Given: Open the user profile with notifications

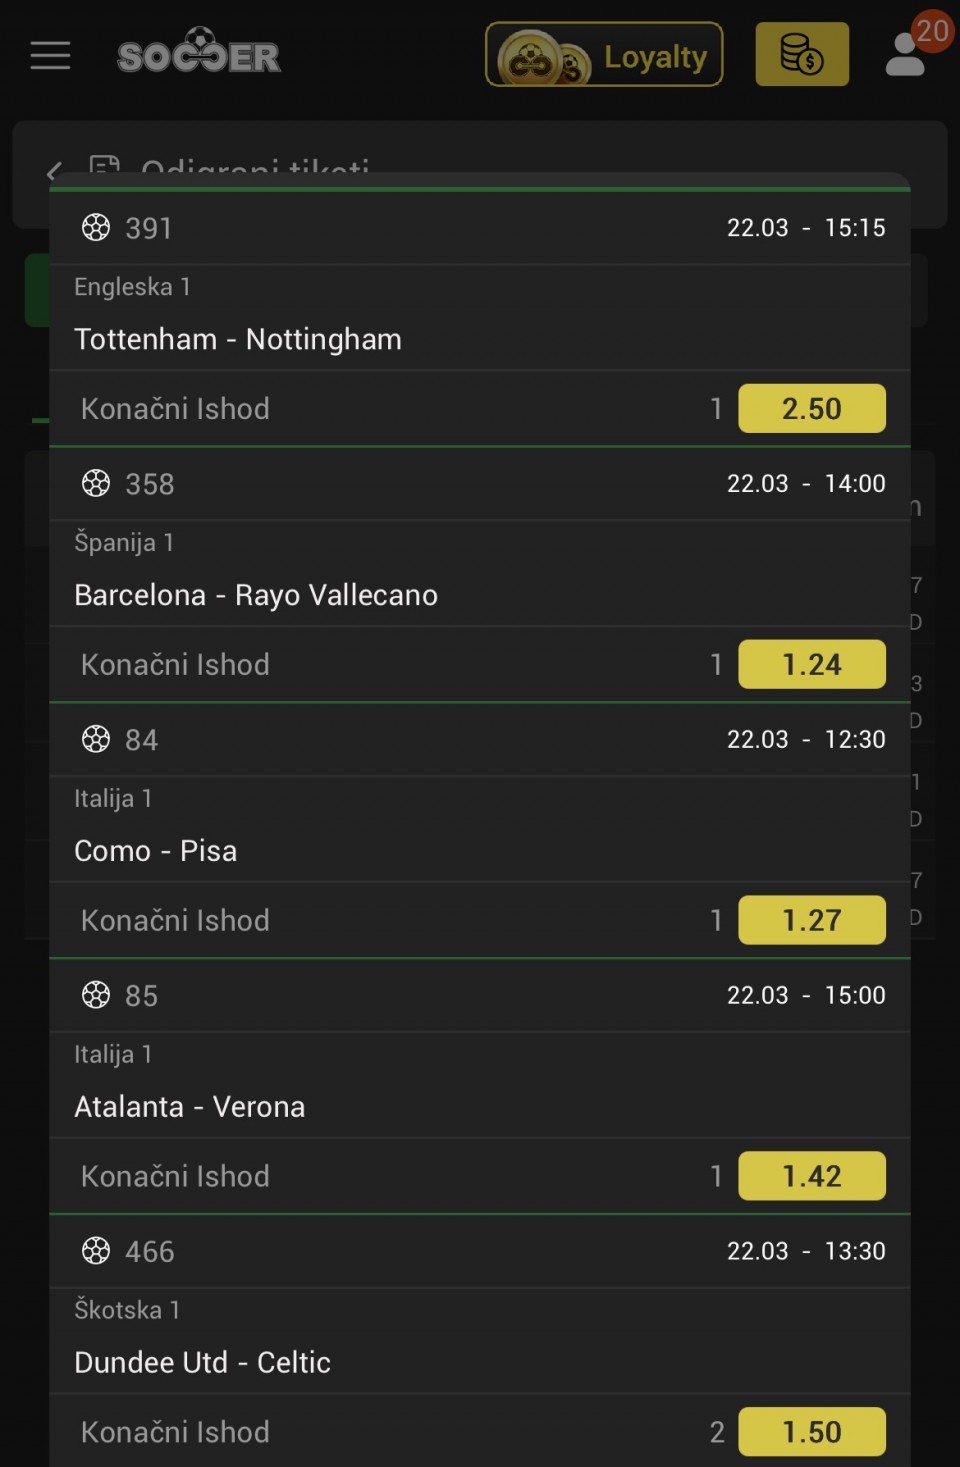Looking at the screenshot, I should point(908,54).
